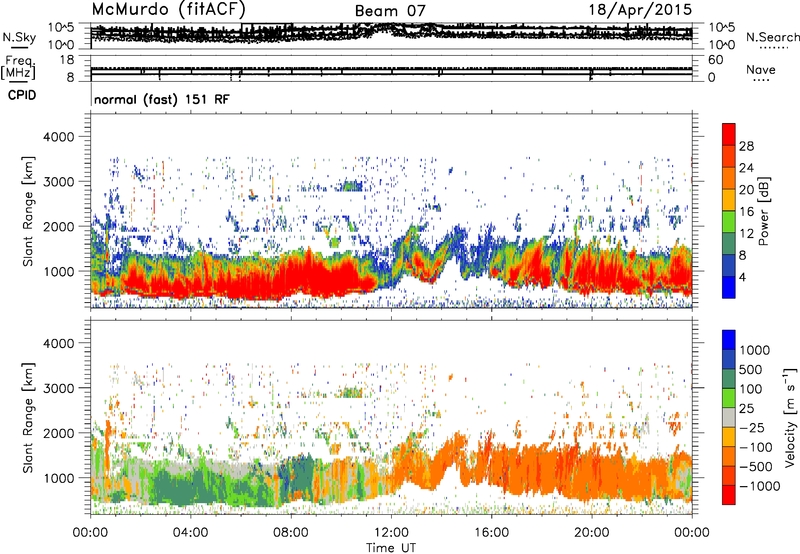The image size is (800, 554).
Task: Click the '4000' tick on Power panel axis
Action: 59,137
